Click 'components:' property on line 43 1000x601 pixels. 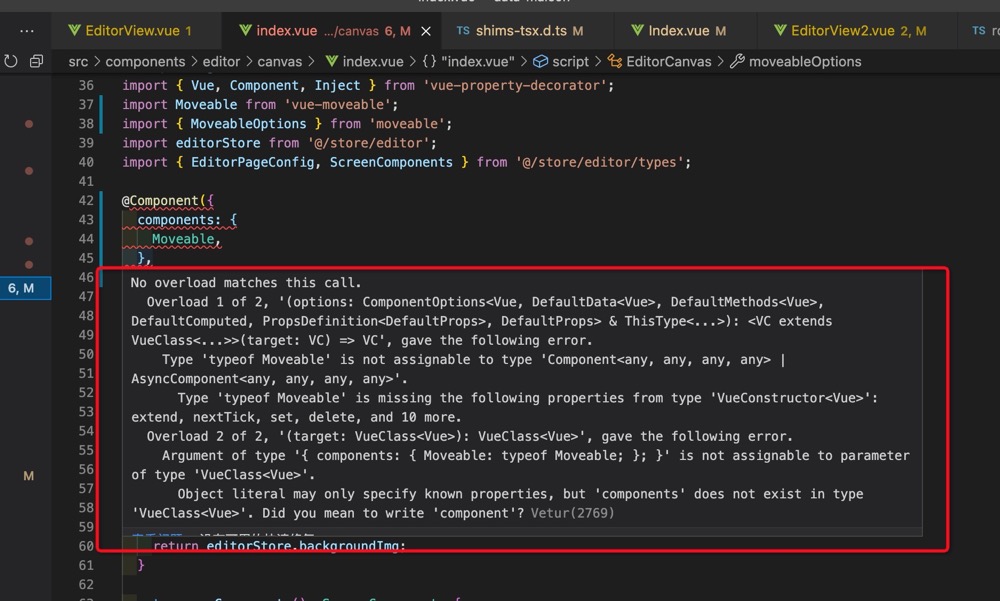click(x=179, y=219)
